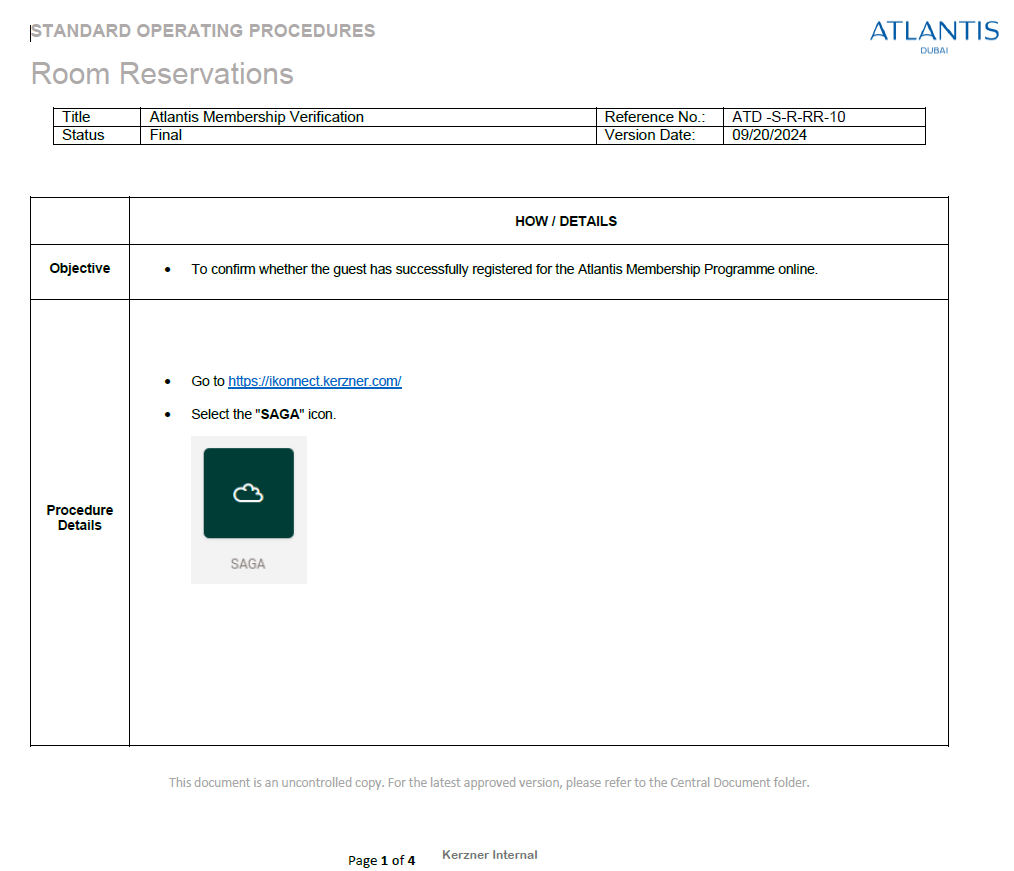Image resolution: width=1014 pixels, height=871 pixels.
Task: Click the 'Status' label cell
Action: [x=97, y=135]
